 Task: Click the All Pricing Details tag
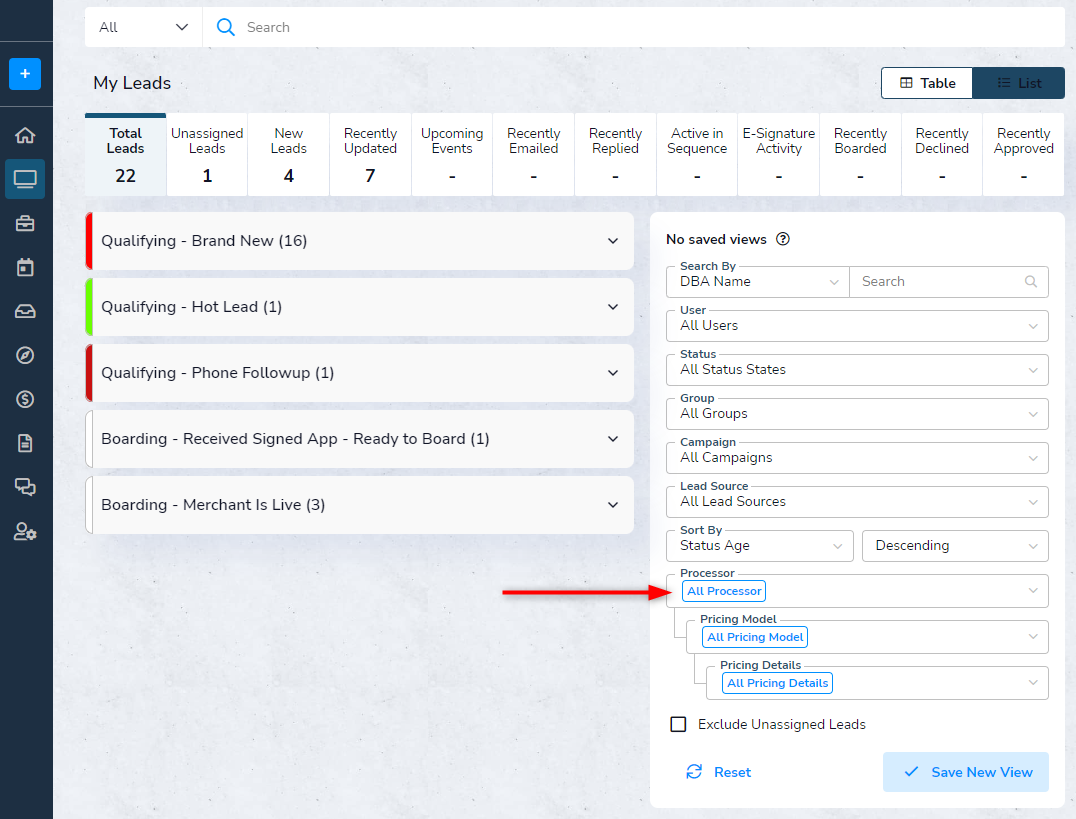[x=777, y=683]
